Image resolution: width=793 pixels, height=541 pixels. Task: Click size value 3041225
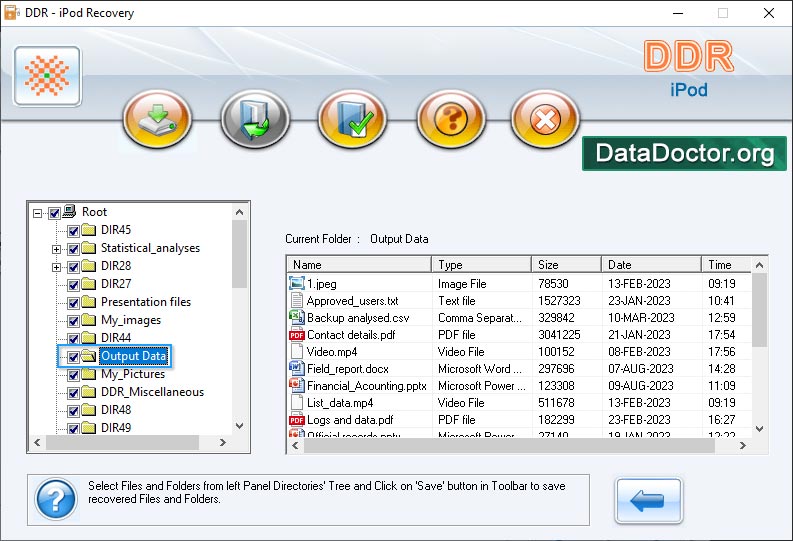point(559,335)
